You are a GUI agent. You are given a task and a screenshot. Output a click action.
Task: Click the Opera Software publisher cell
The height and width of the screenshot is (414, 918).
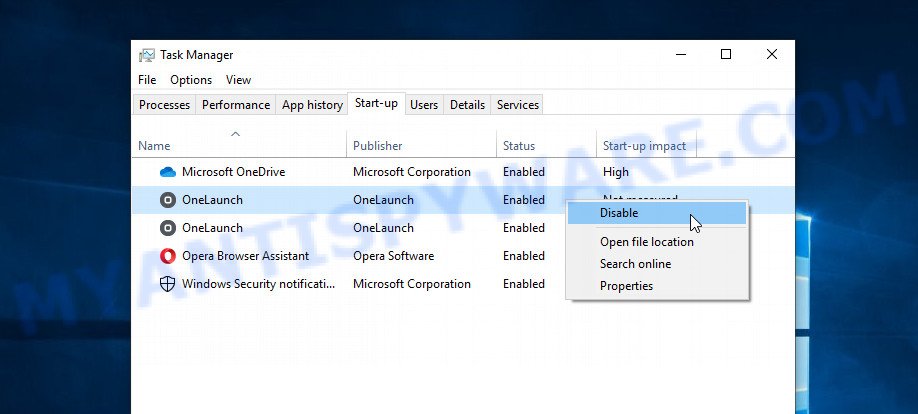393,256
